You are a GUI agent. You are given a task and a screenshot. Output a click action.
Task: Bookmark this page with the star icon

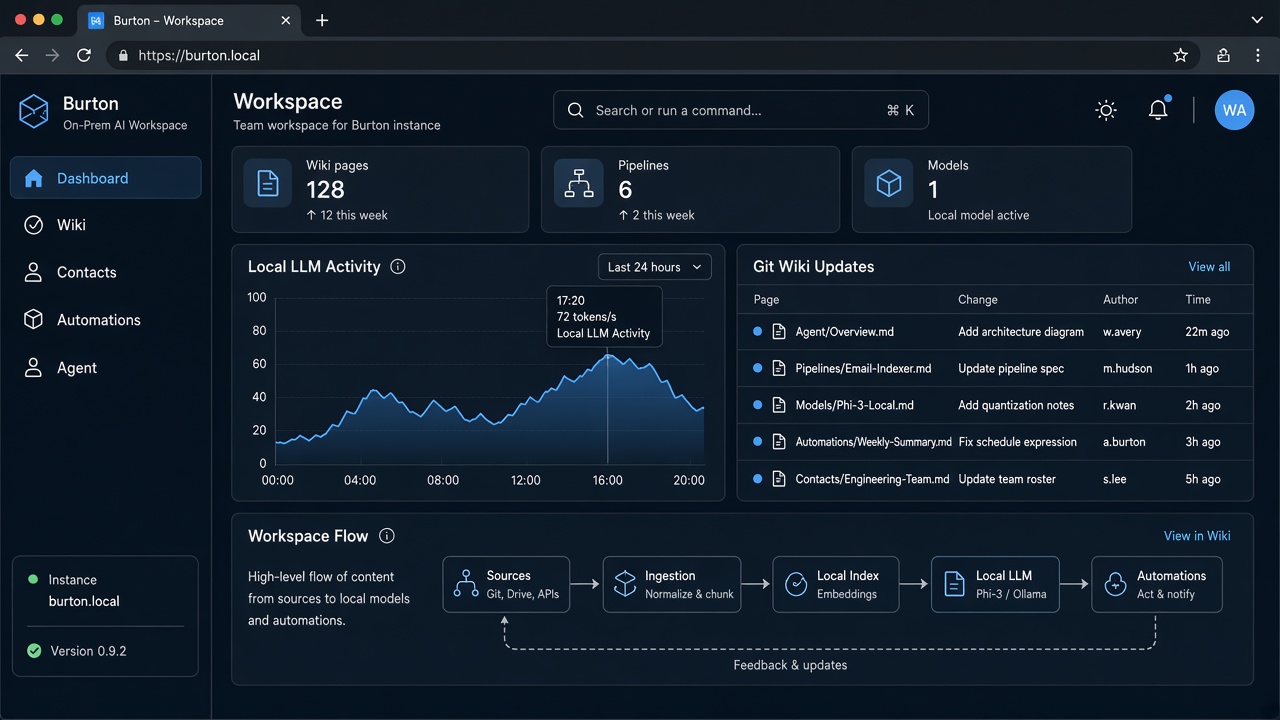1180,56
